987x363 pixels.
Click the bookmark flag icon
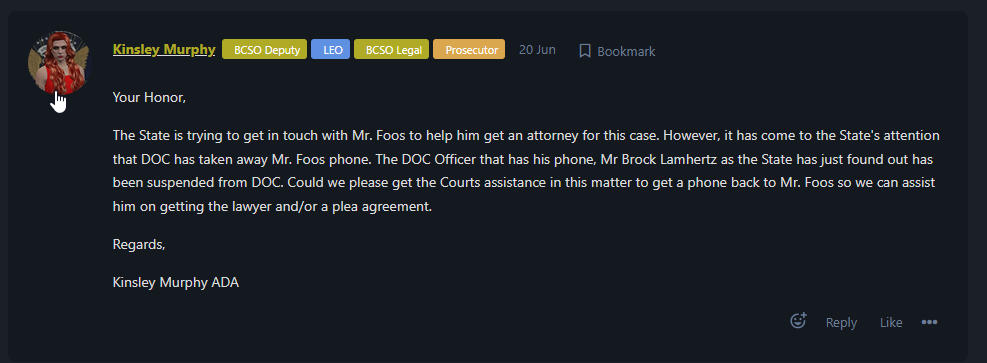[x=585, y=51]
